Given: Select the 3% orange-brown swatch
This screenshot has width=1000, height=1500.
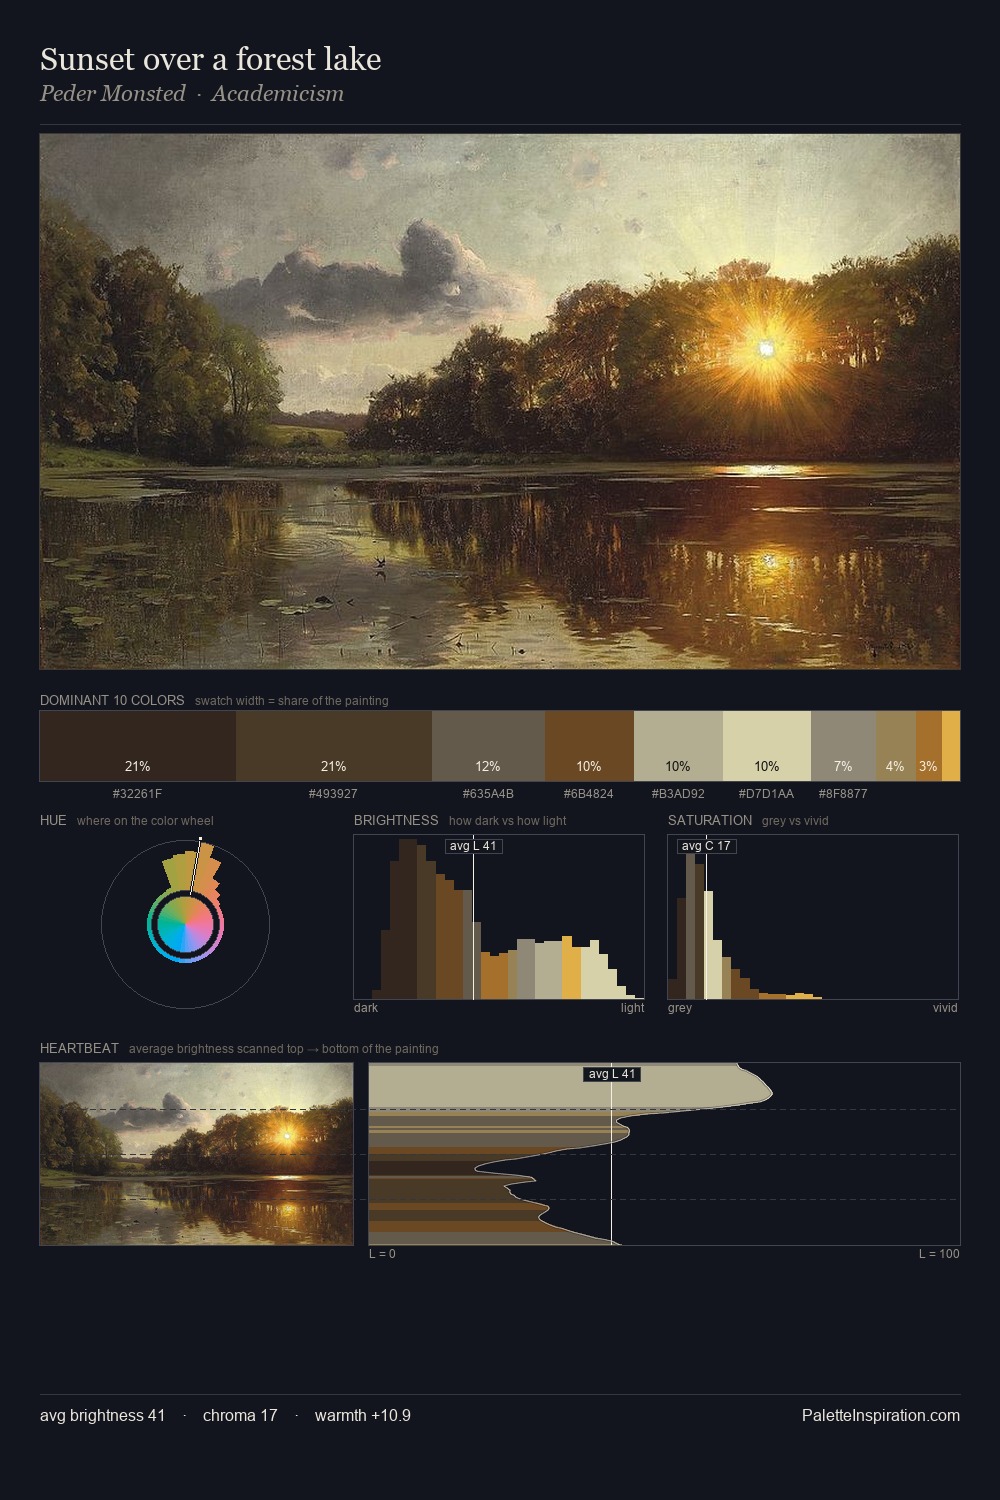Looking at the screenshot, I should click(929, 746).
